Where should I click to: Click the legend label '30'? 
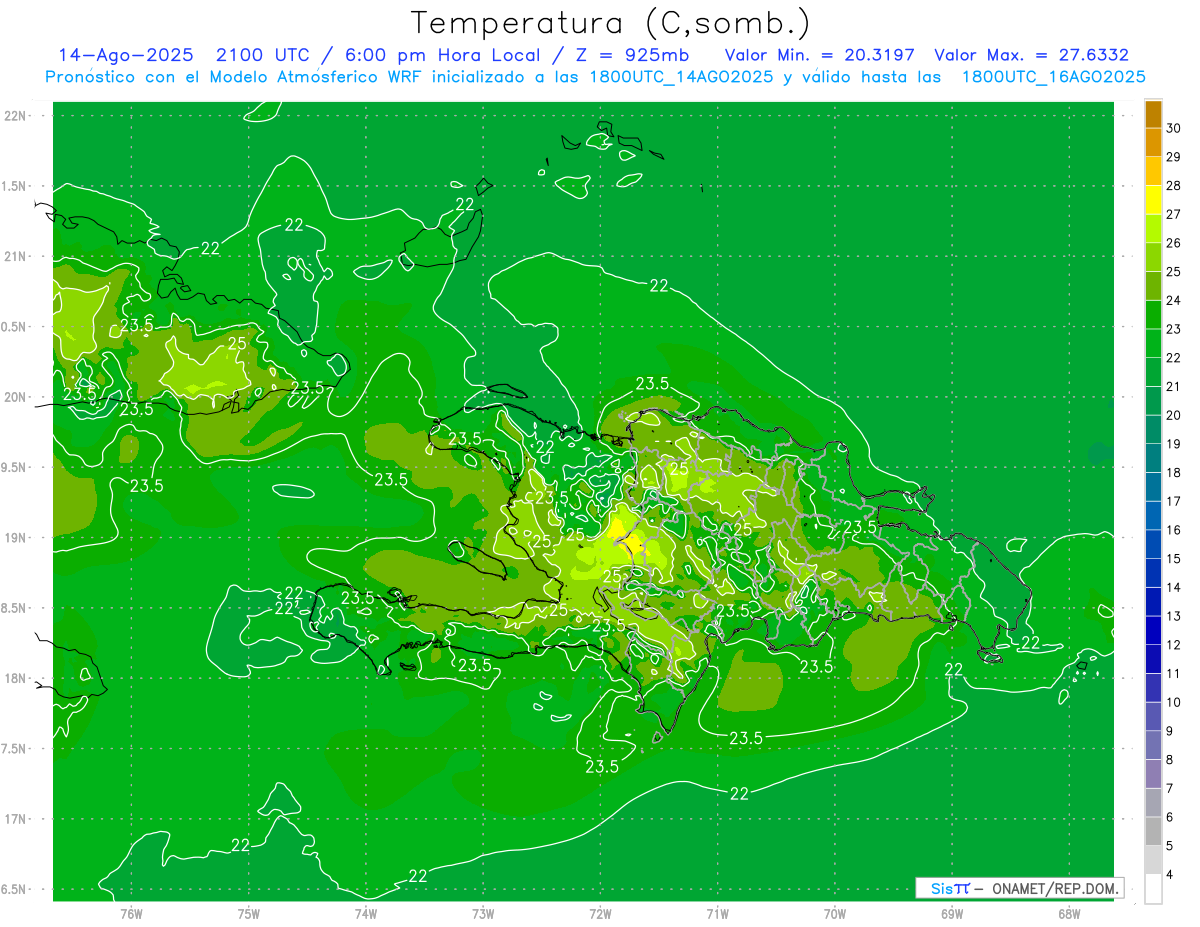pyautogui.click(x=1175, y=128)
